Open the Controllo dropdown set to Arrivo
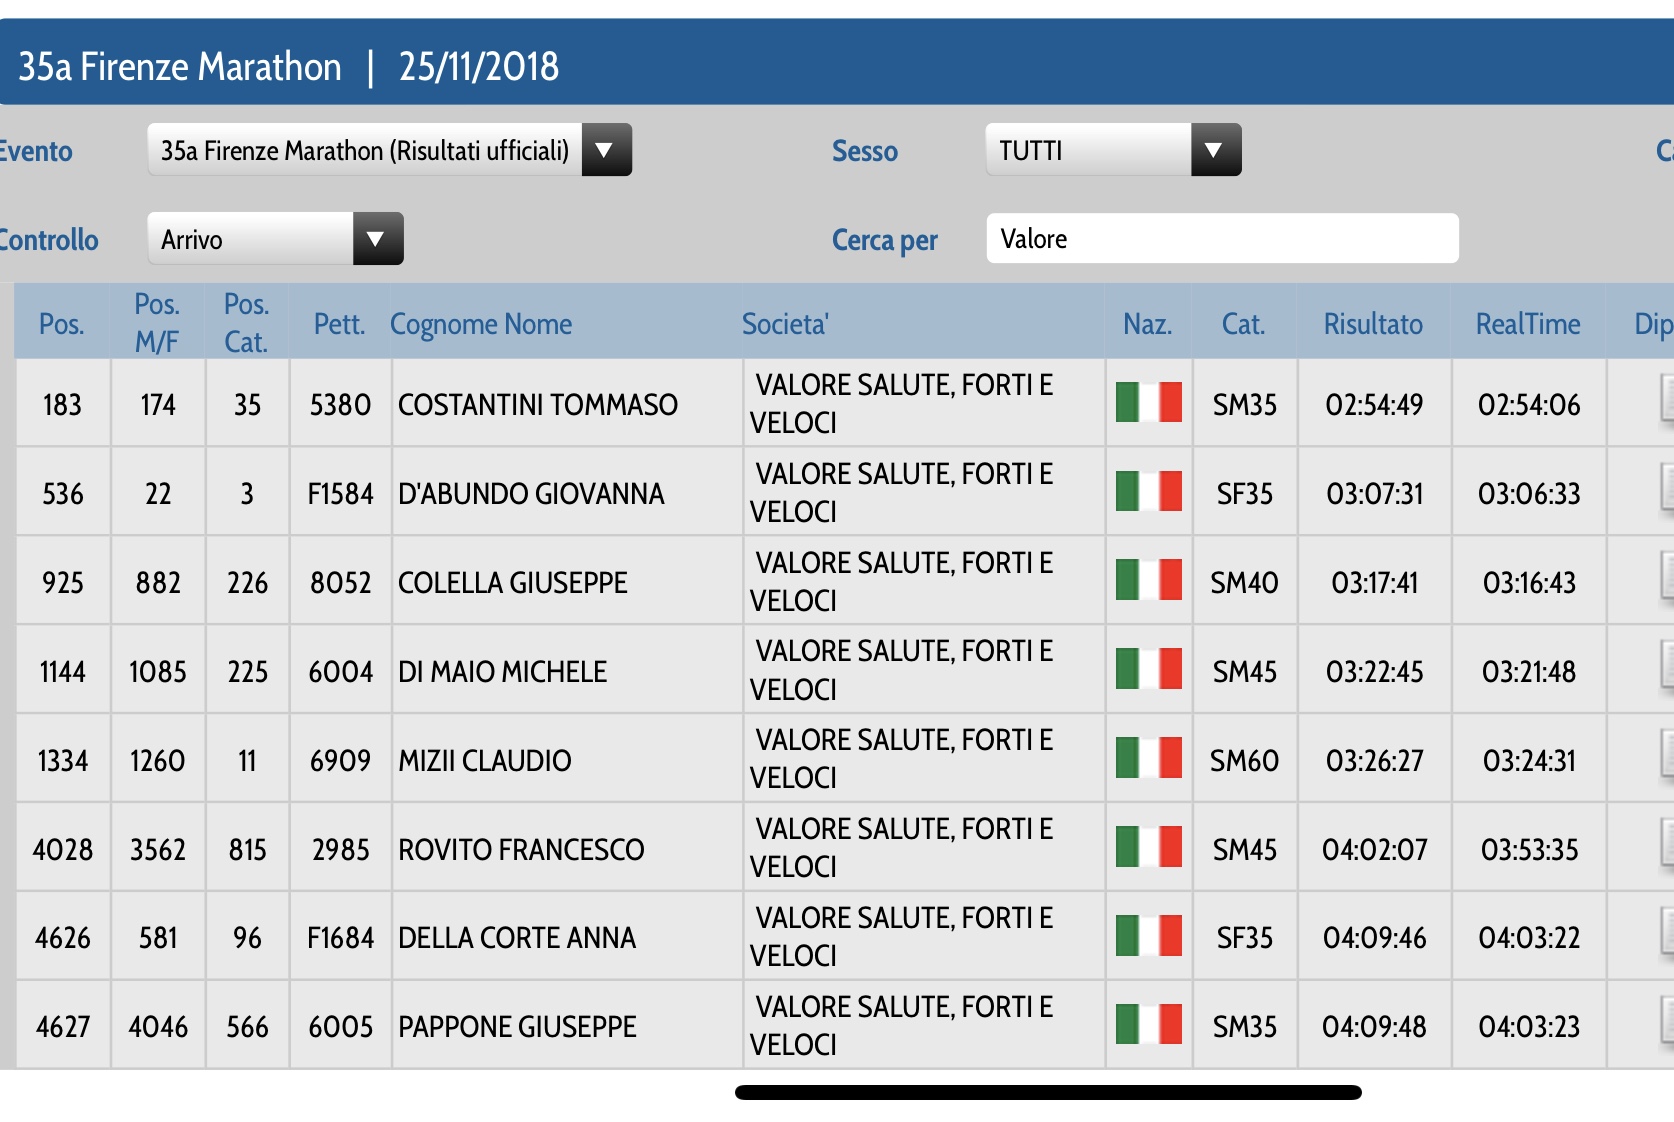 (376, 239)
